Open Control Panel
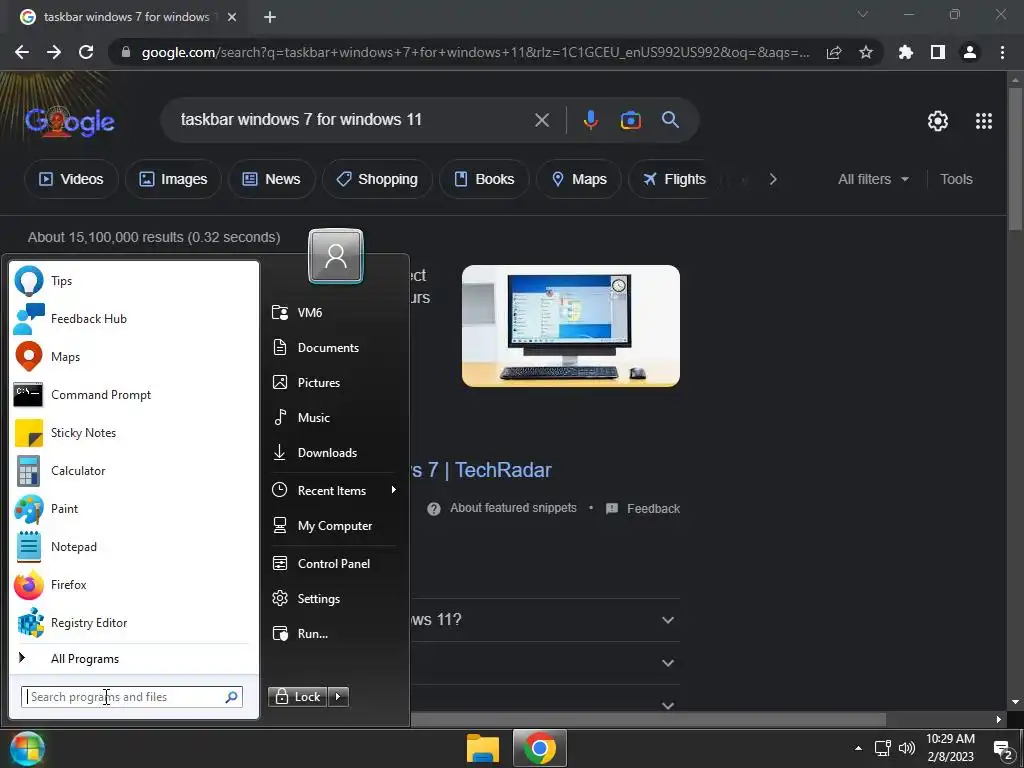 tap(334, 564)
